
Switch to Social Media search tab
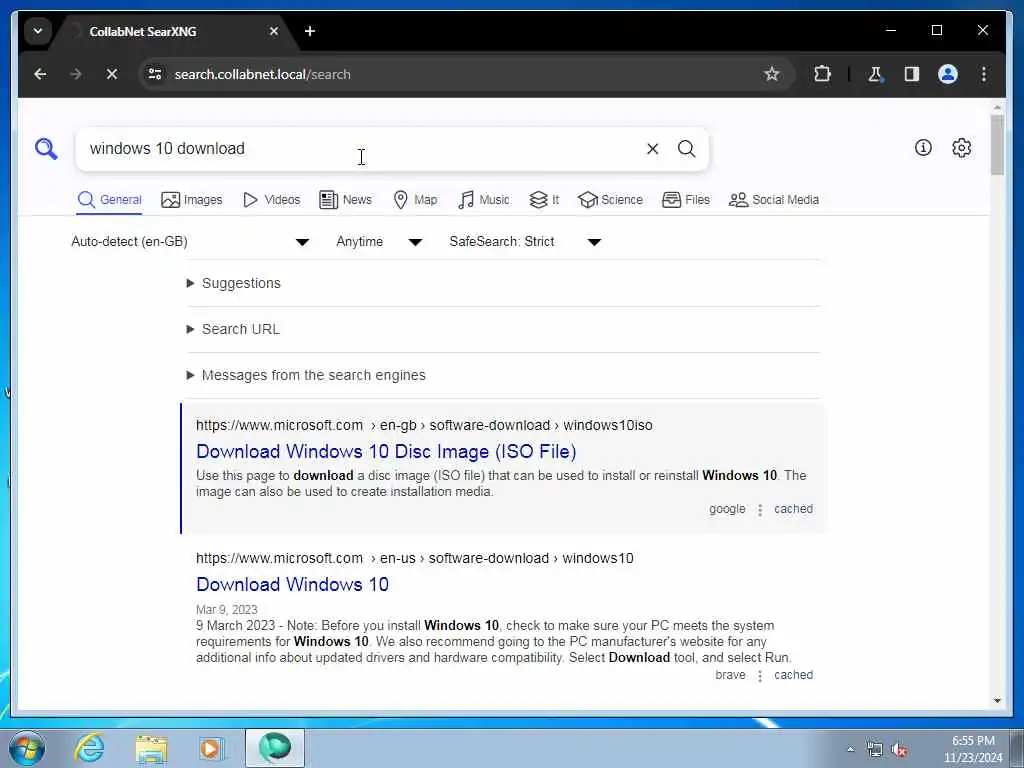[x=774, y=200]
